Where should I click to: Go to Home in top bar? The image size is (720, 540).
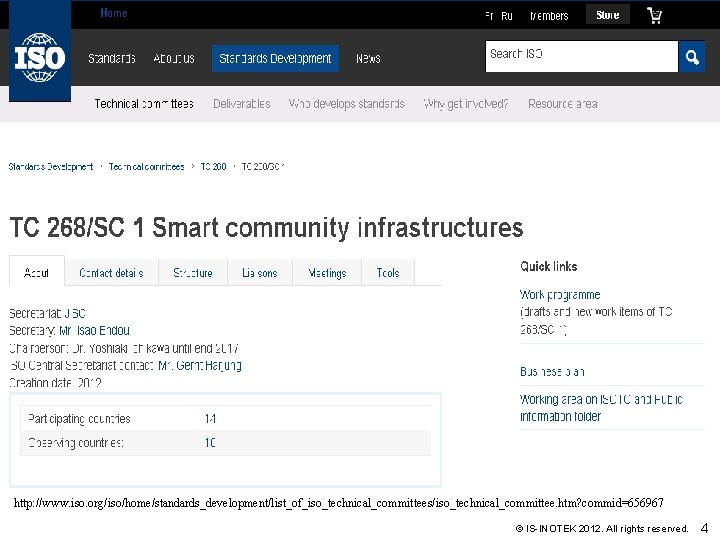coord(114,14)
